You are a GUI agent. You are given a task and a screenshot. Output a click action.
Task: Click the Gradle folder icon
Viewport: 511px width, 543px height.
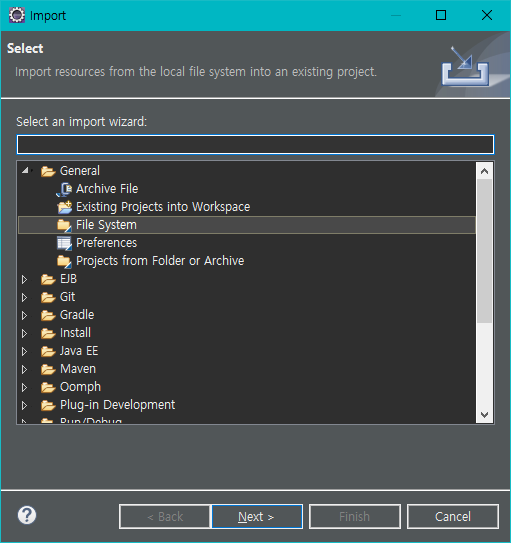(x=48, y=315)
